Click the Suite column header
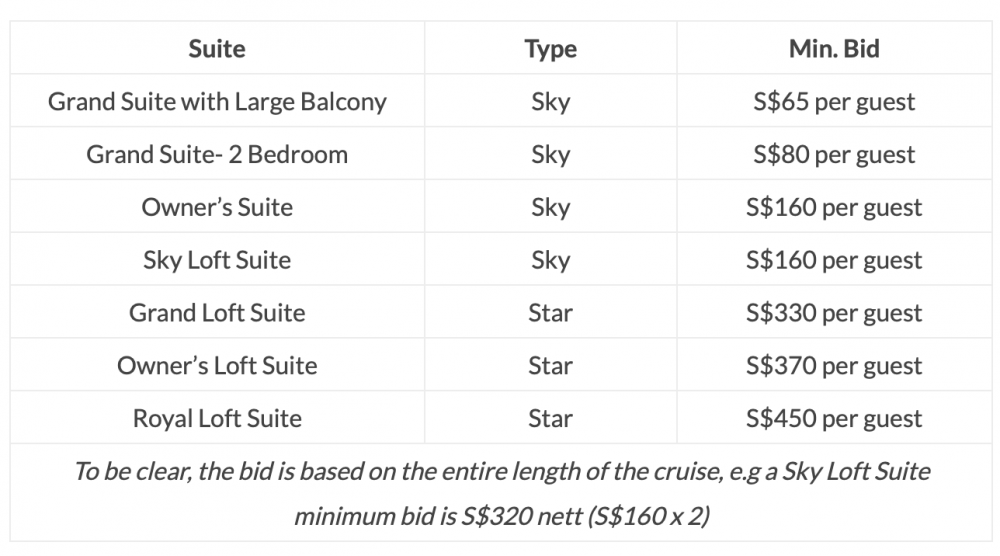This screenshot has height=556, width=1000. point(217,48)
